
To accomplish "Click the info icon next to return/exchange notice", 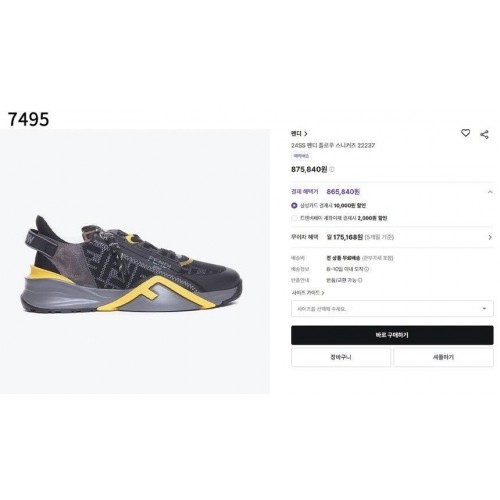I will (360, 280).
